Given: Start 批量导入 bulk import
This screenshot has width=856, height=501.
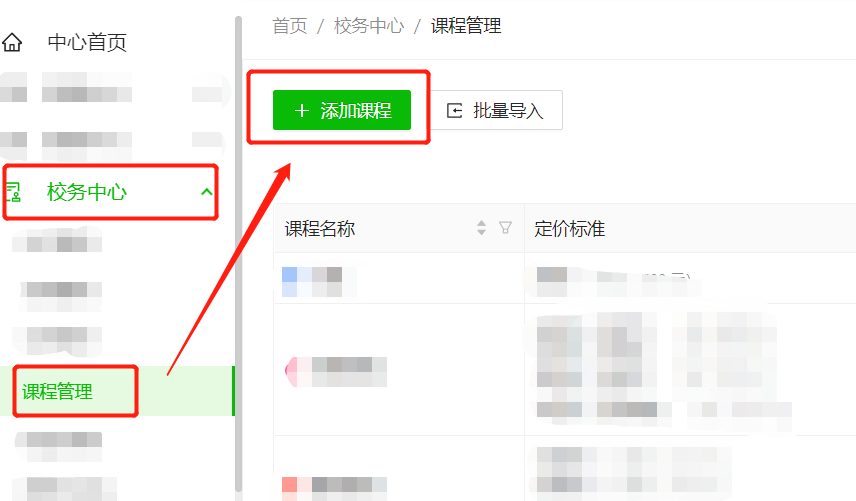Looking at the screenshot, I should tap(497, 110).
